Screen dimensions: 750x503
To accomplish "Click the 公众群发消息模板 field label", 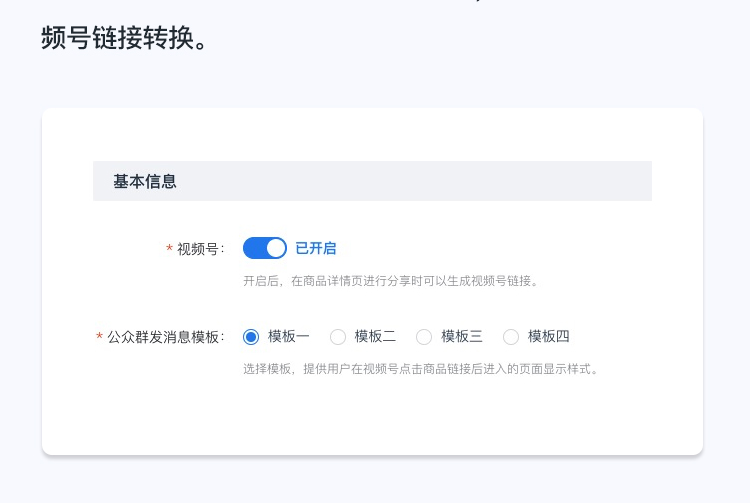I will tap(165, 337).
